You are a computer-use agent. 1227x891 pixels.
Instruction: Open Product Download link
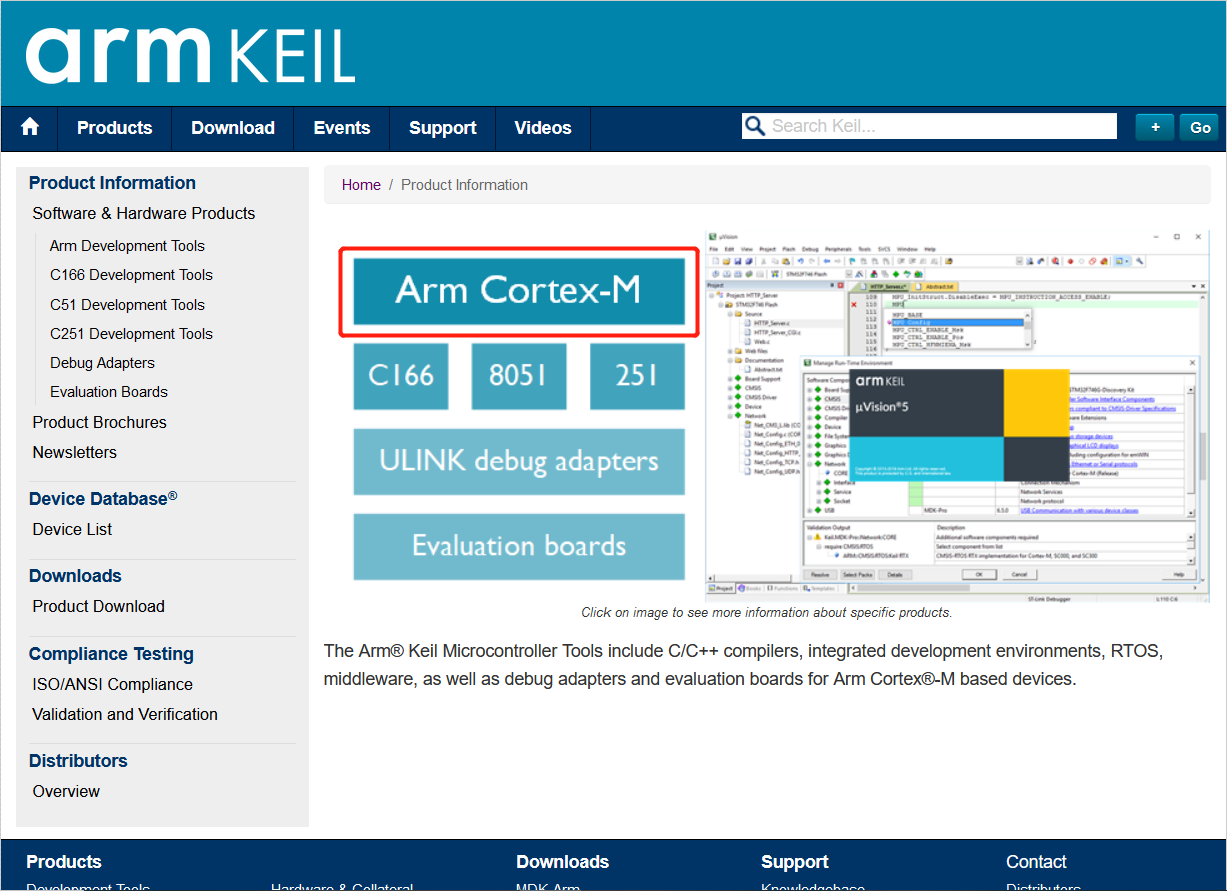(98, 606)
